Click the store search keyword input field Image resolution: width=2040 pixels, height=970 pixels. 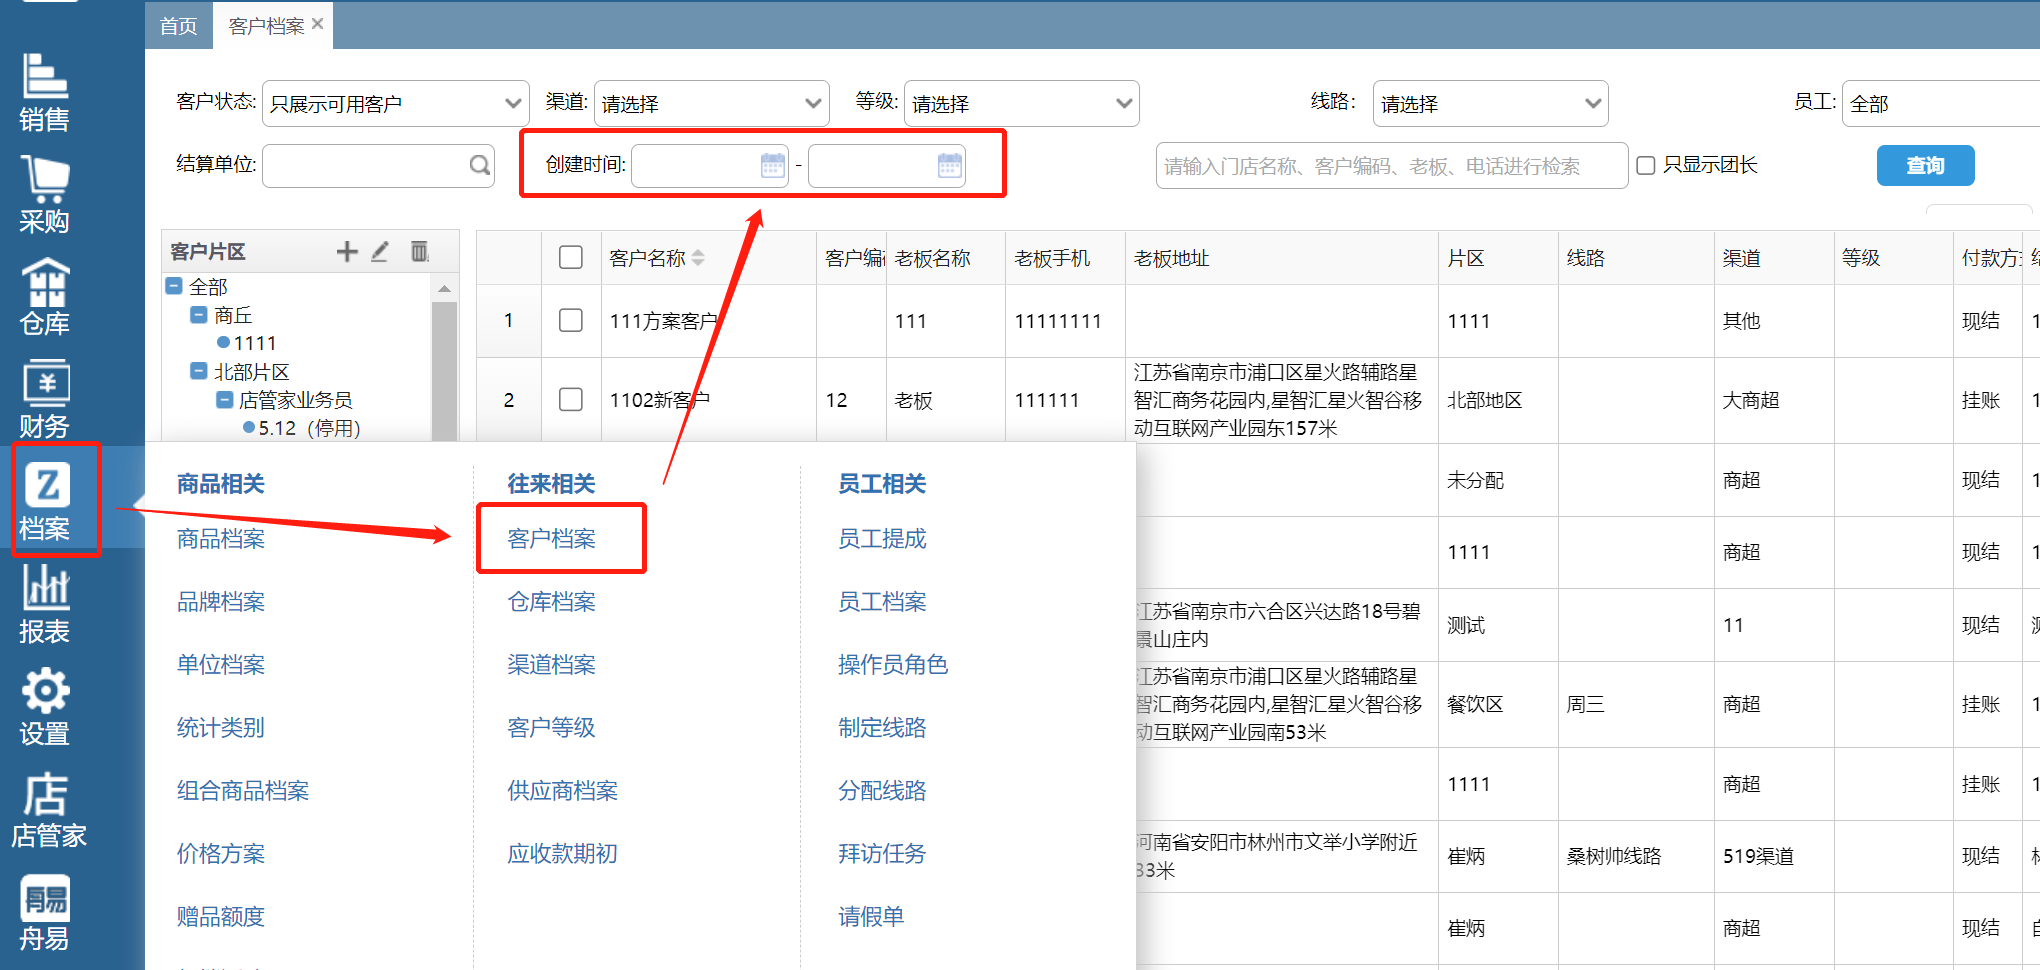1390,166
